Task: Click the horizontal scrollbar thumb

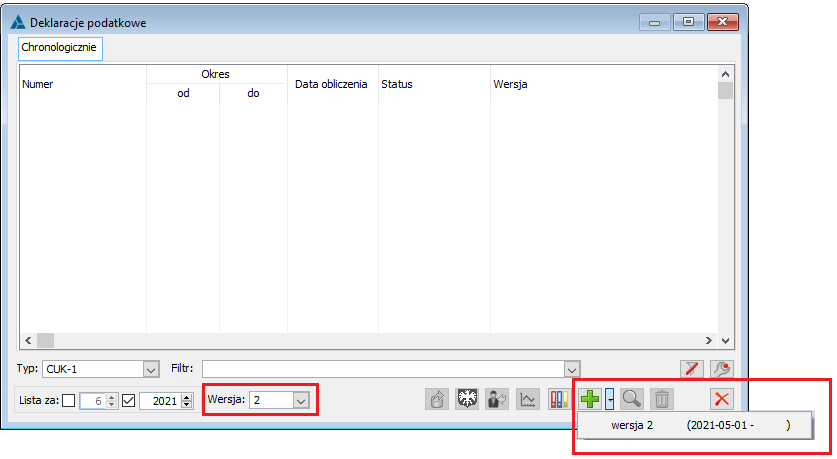Action: (45, 341)
